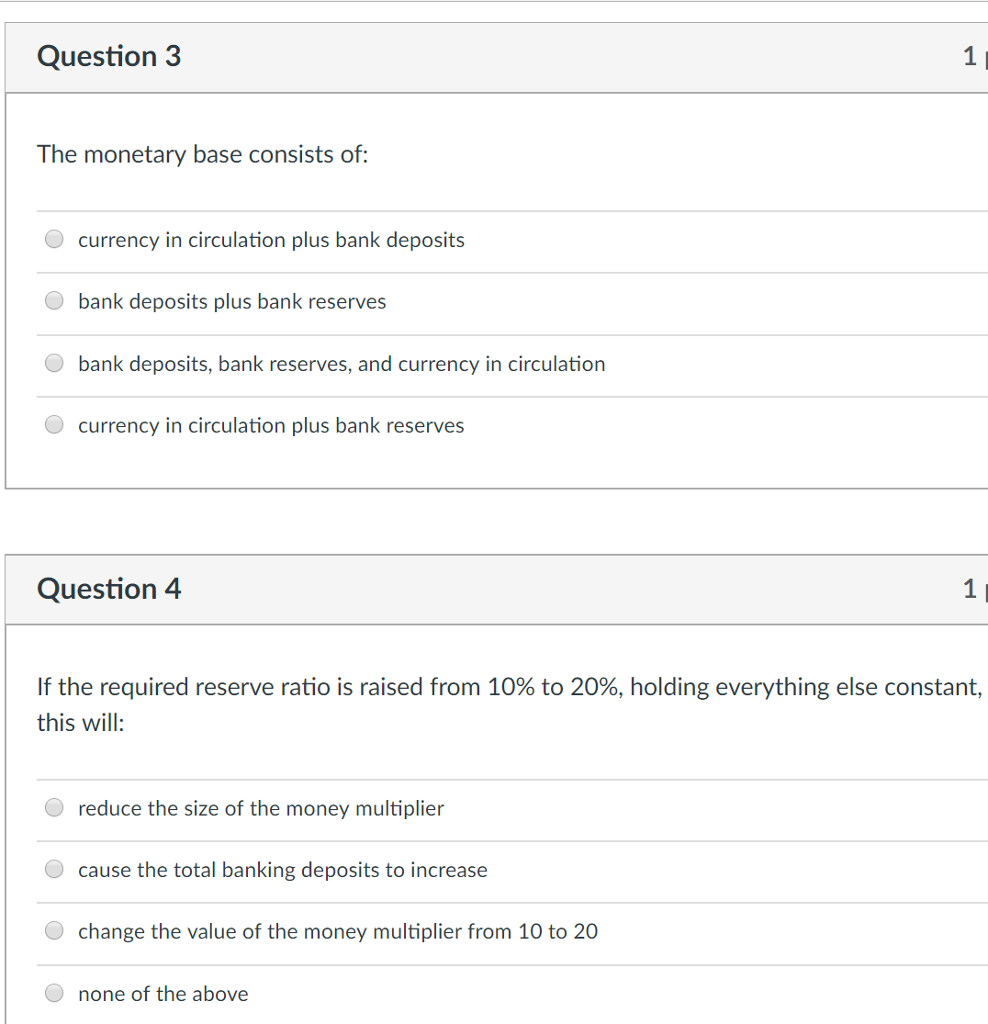This screenshot has height=1024, width=988.
Task: Click the Question 3 header
Action: click(x=109, y=56)
